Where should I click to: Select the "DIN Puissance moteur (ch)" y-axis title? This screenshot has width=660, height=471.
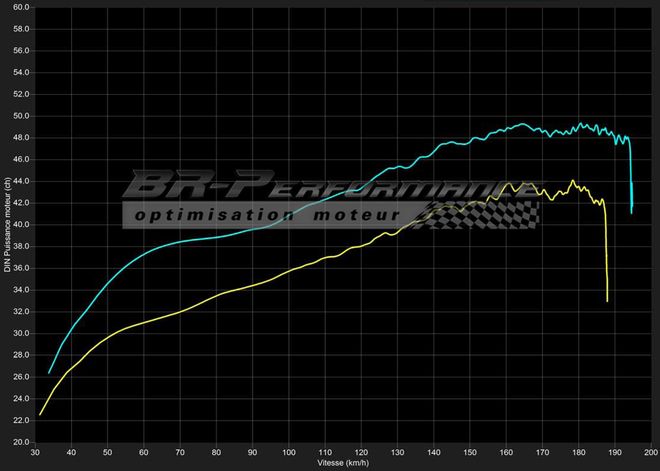click(x=7, y=225)
